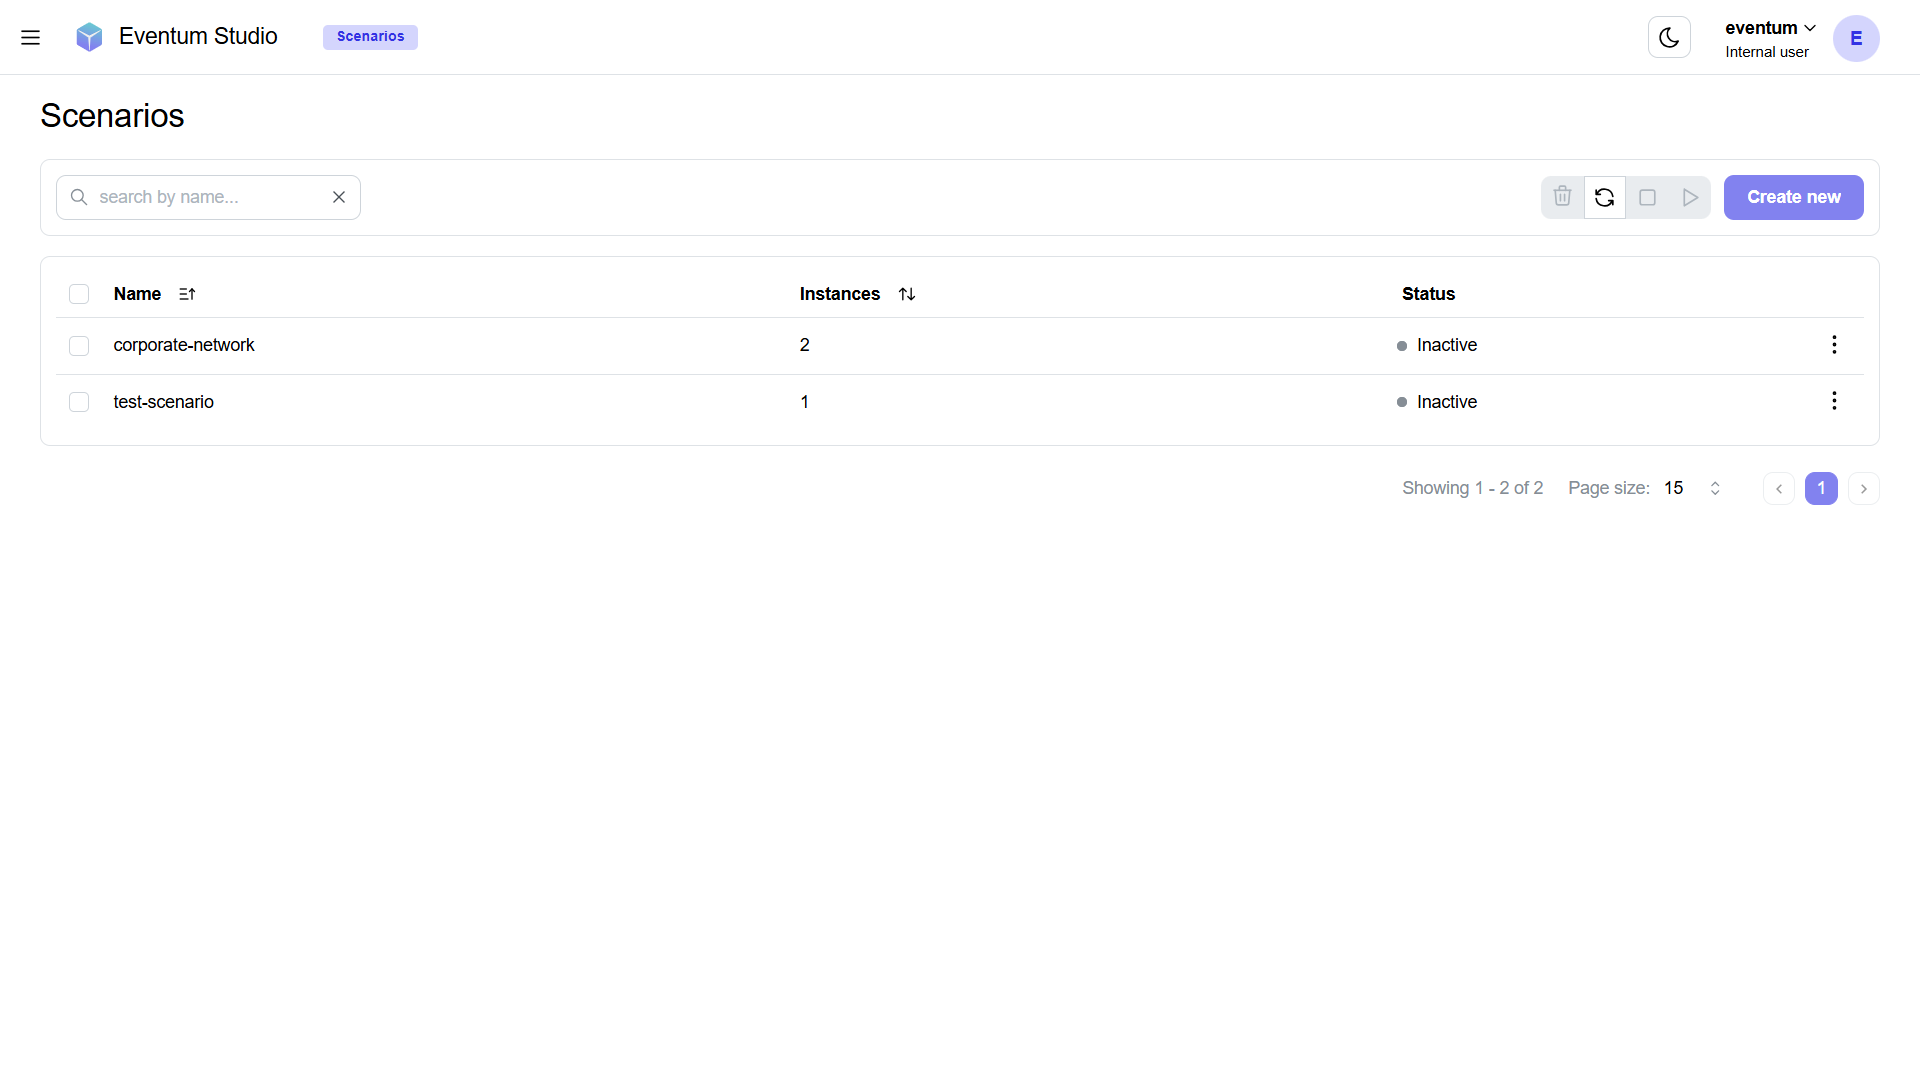Screen dimensions: 1920x1080
Task: Select the checkbox for test-scenario
Action: click(78, 401)
